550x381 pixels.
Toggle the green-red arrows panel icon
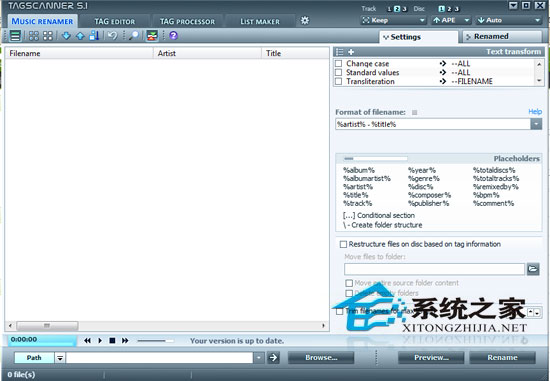[152, 35]
